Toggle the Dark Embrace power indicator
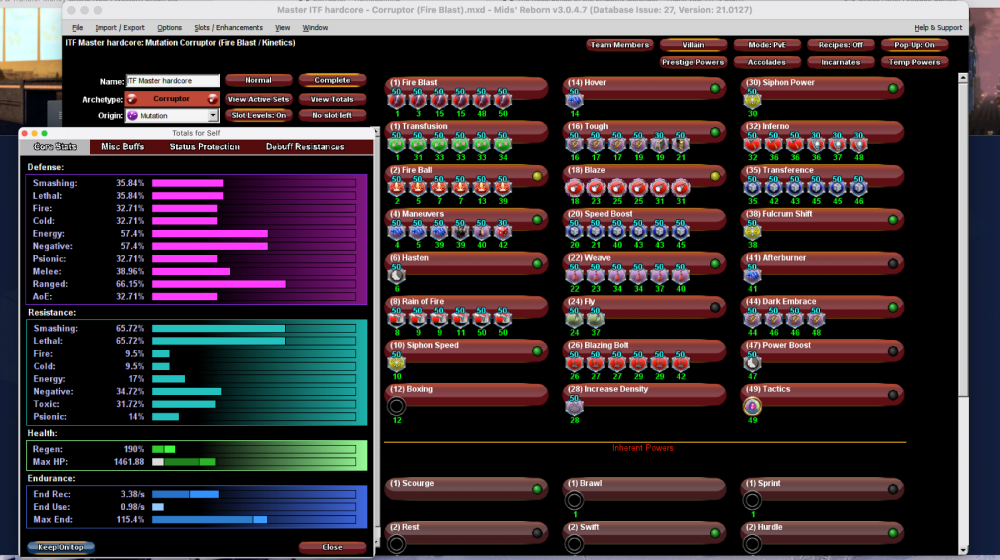The image size is (1000, 560). [893, 307]
